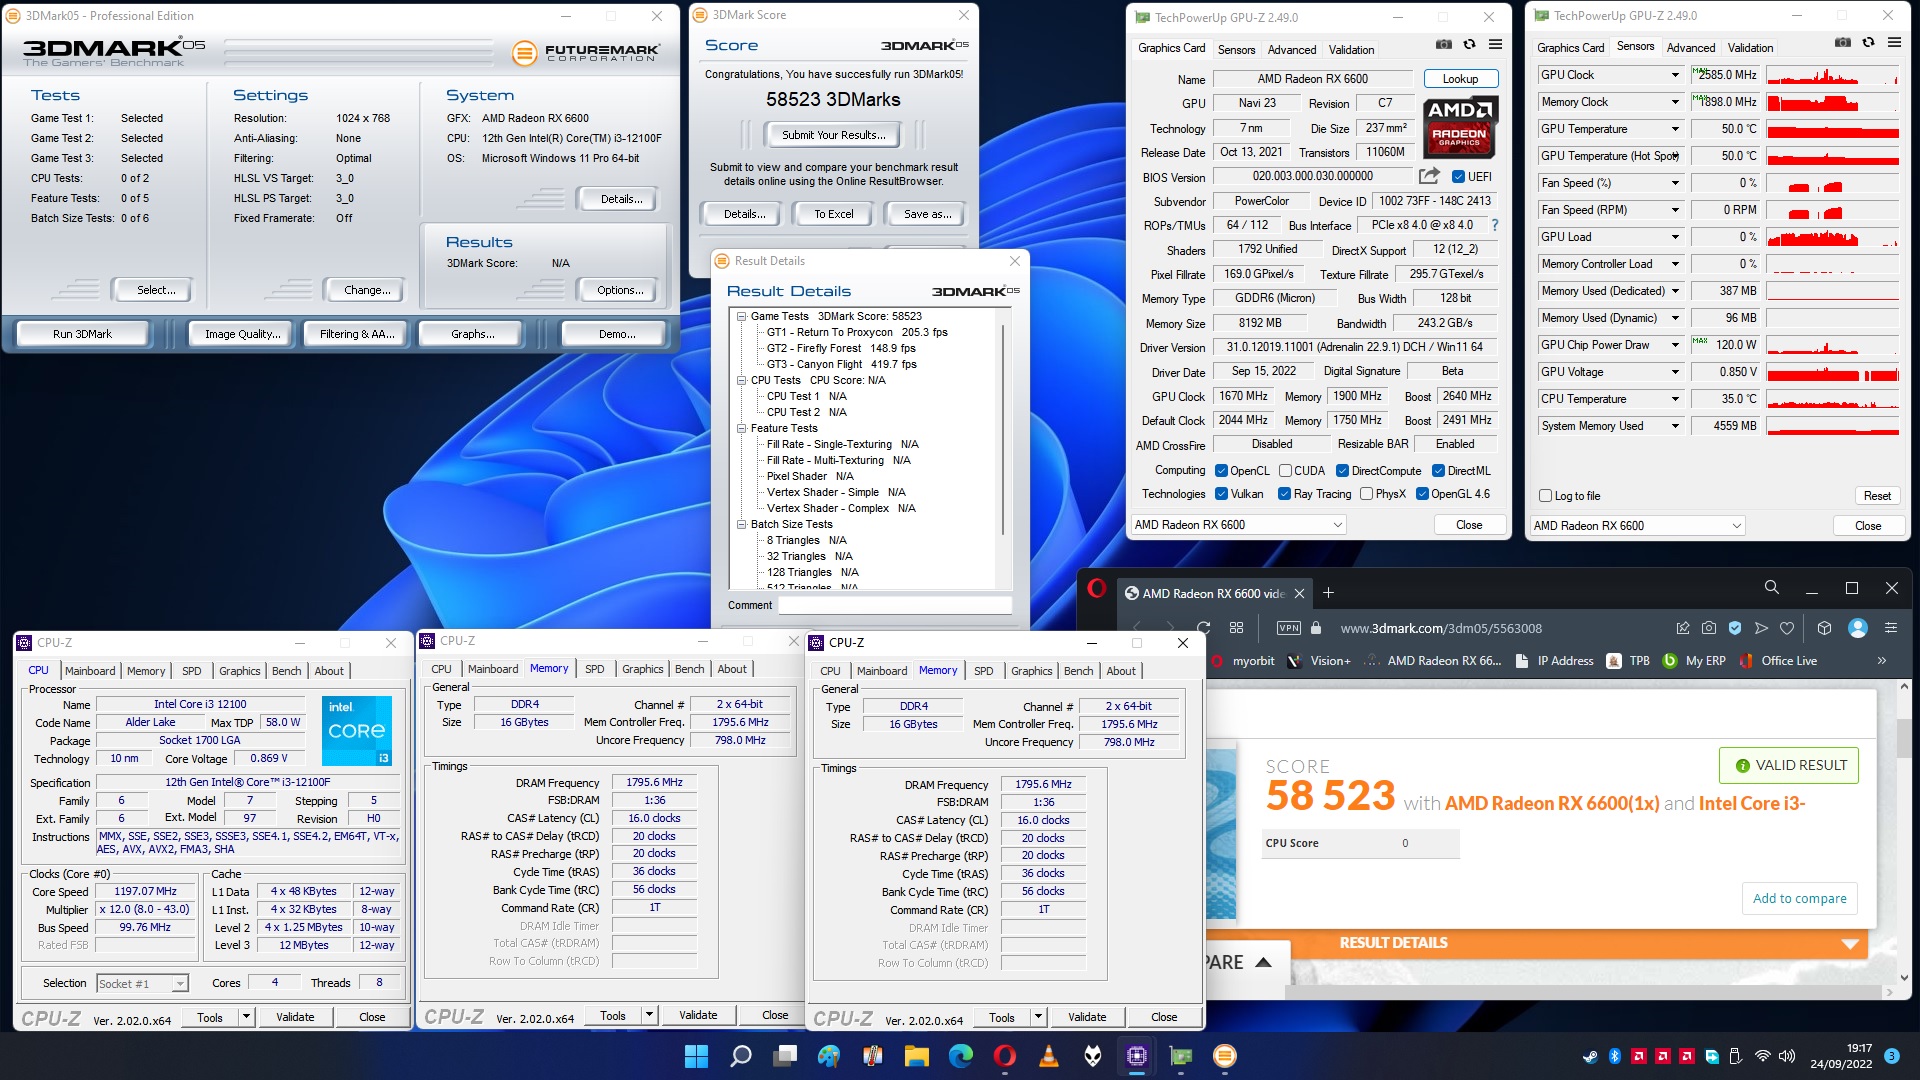Screen dimensions: 1920x1080
Task: Toggle the Vulkan checkbox
Action: [1221, 494]
